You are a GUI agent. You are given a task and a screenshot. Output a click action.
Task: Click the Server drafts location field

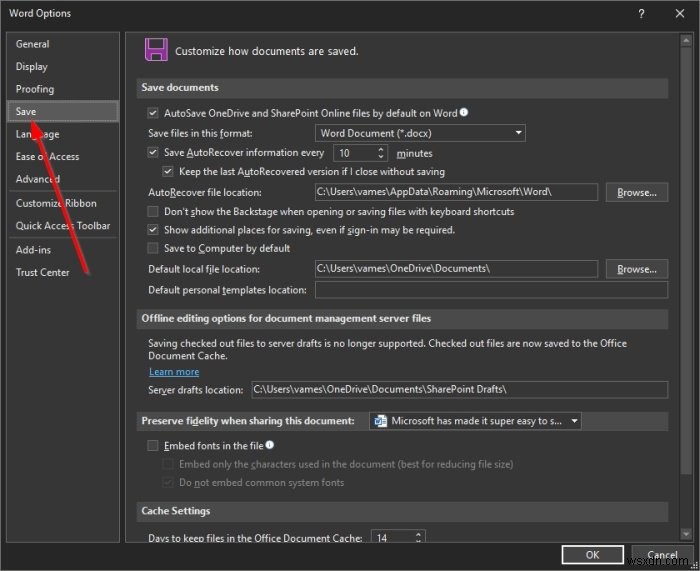pos(460,389)
